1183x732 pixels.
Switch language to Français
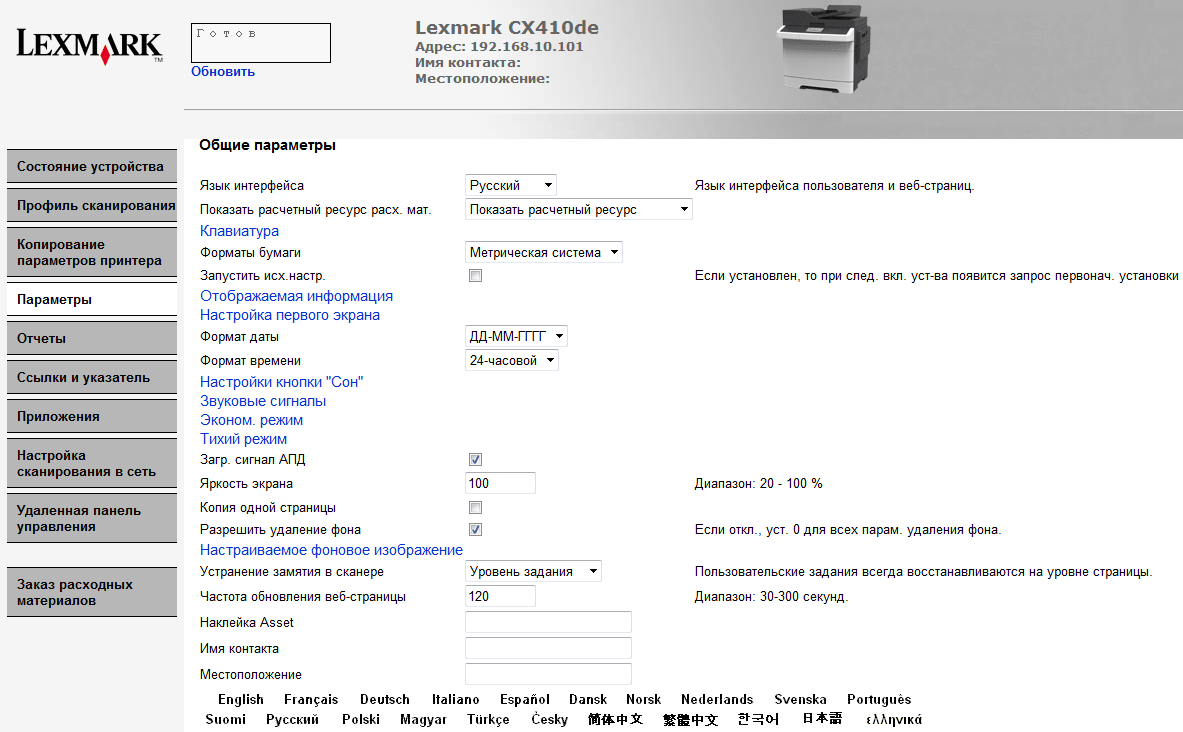tap(311, 700)
